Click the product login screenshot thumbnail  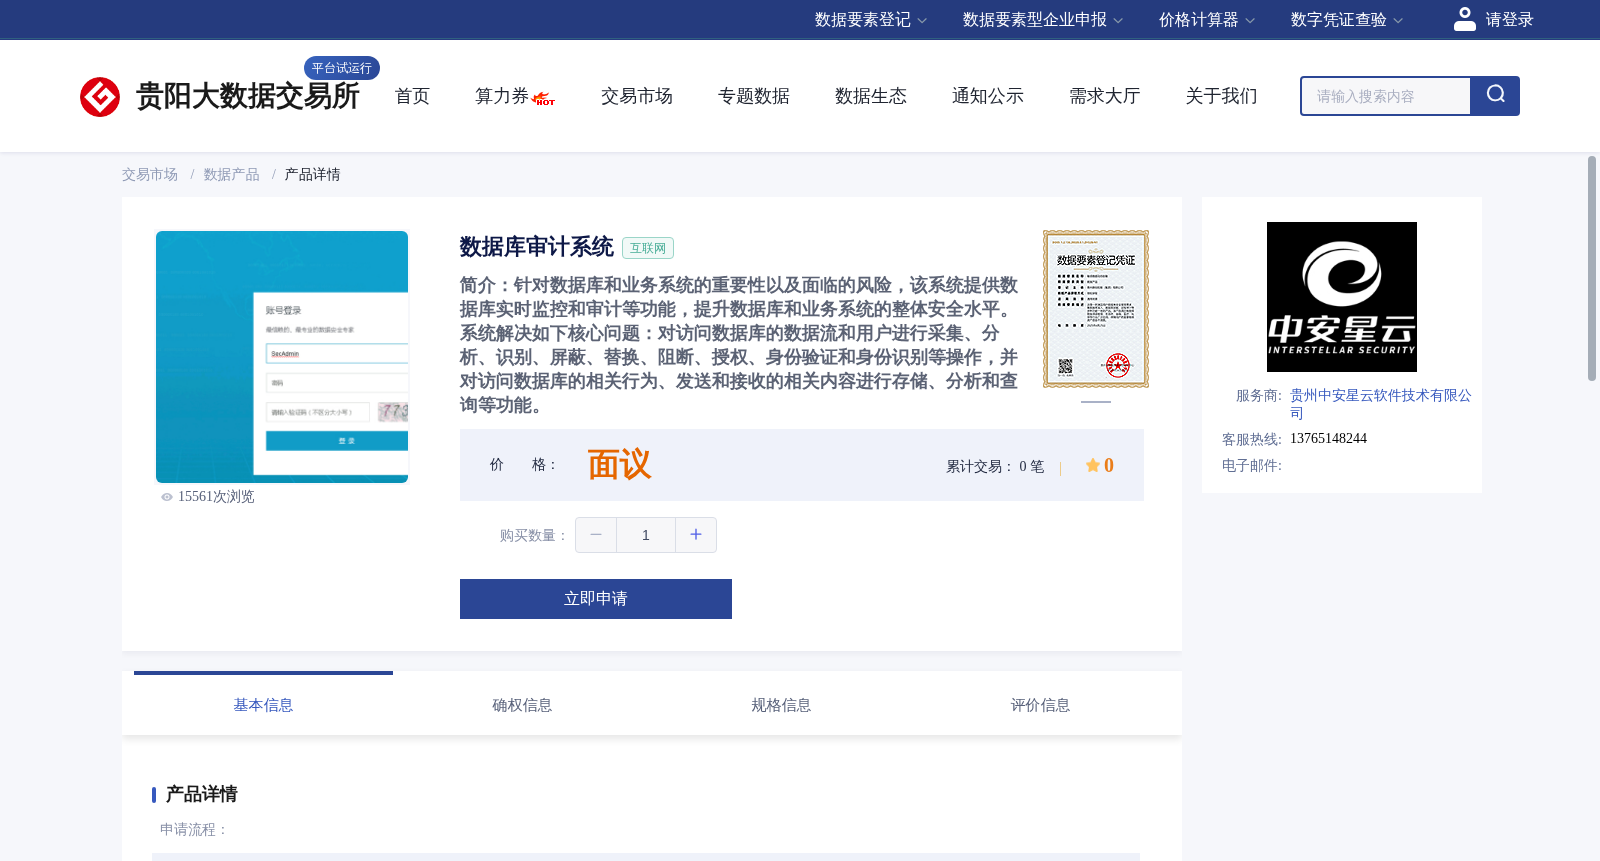point(282,357)
